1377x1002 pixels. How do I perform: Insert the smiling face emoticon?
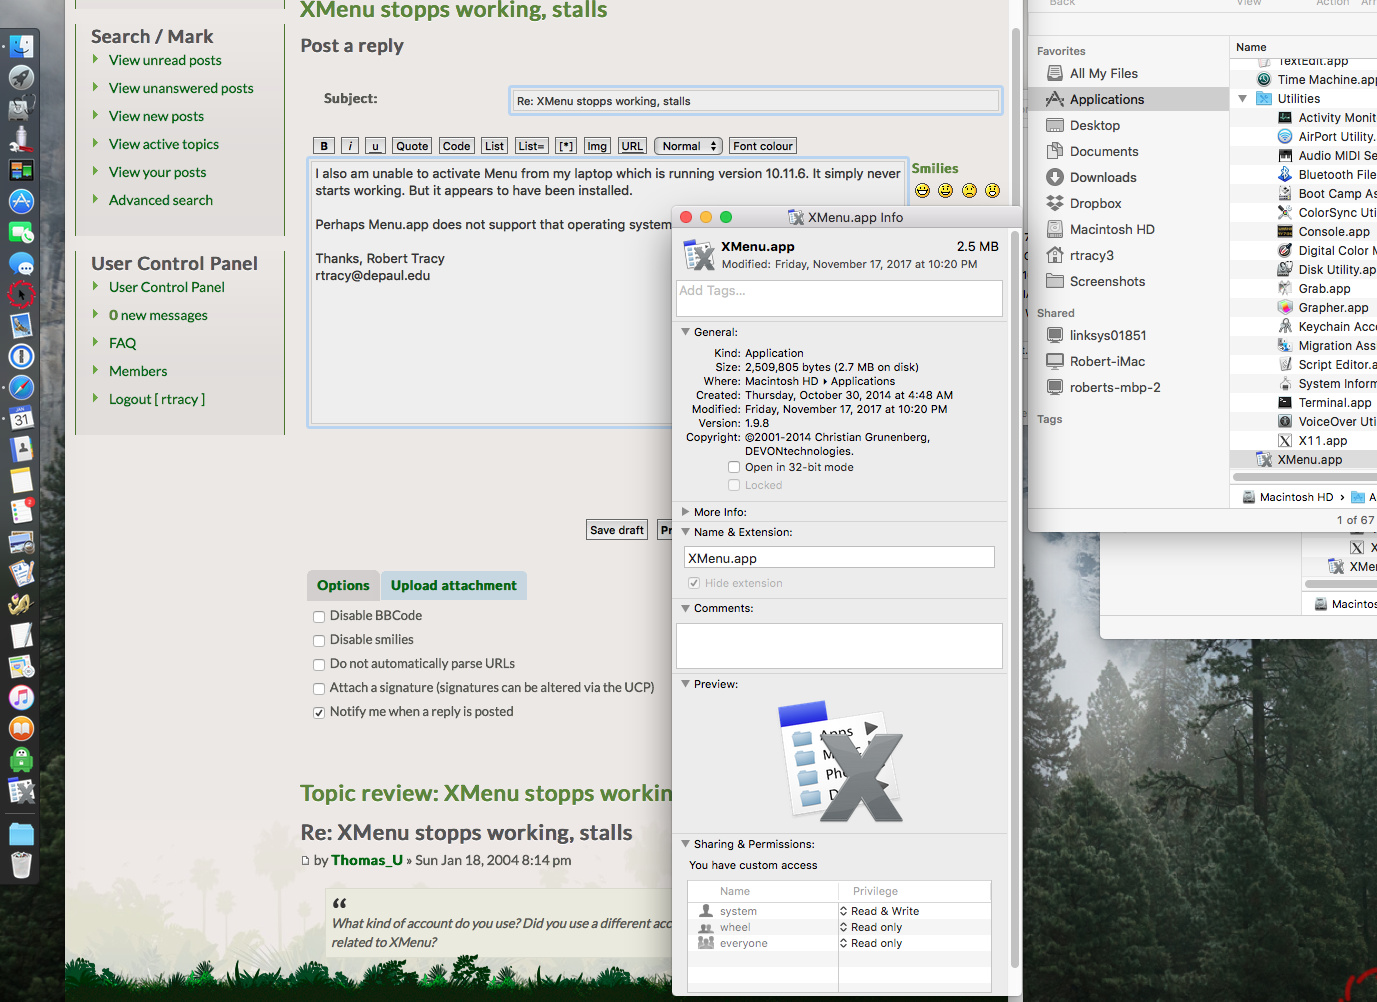click(945, 190)
